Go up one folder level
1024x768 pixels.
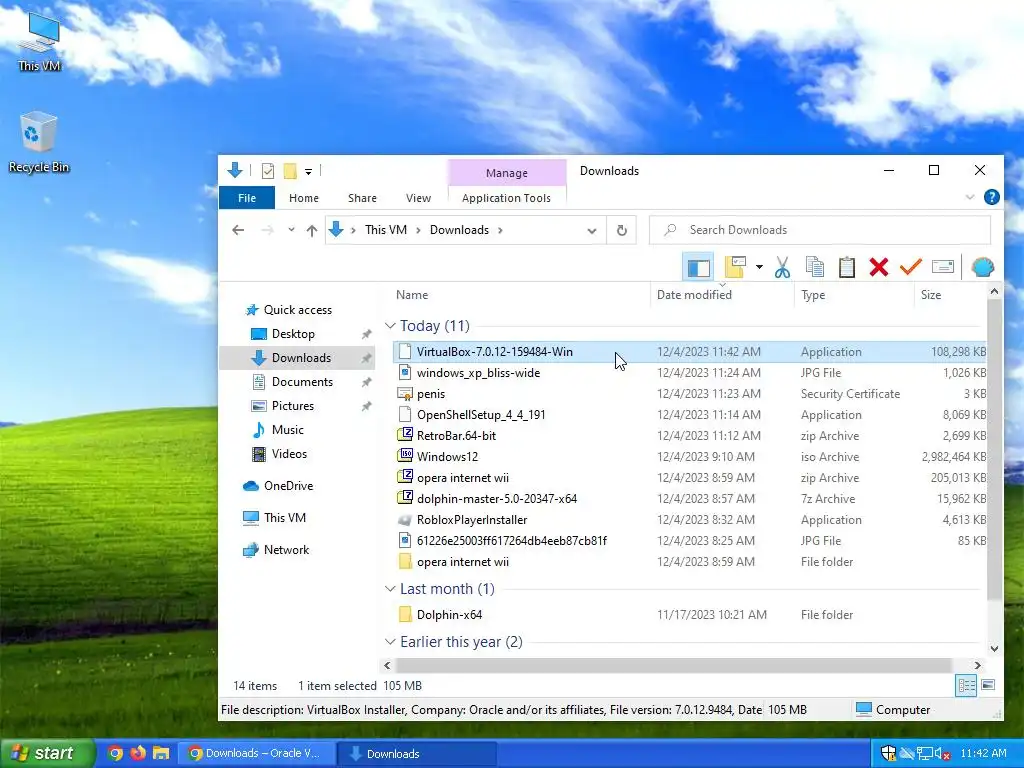coord(312,230)
